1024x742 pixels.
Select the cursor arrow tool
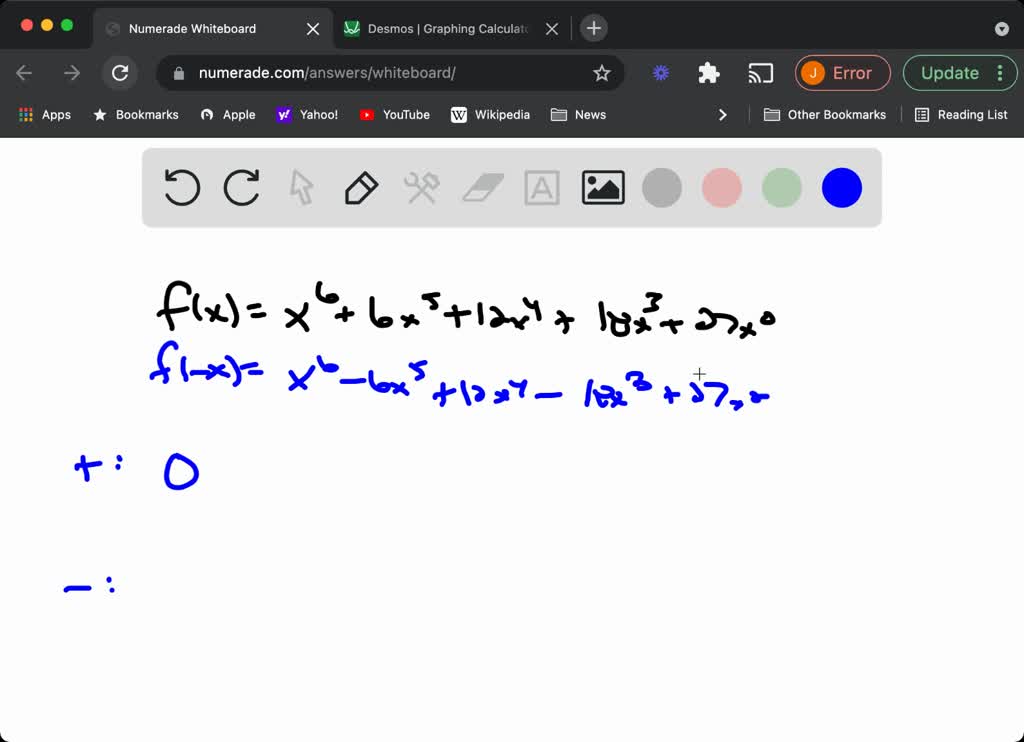(x=301, y=187)
